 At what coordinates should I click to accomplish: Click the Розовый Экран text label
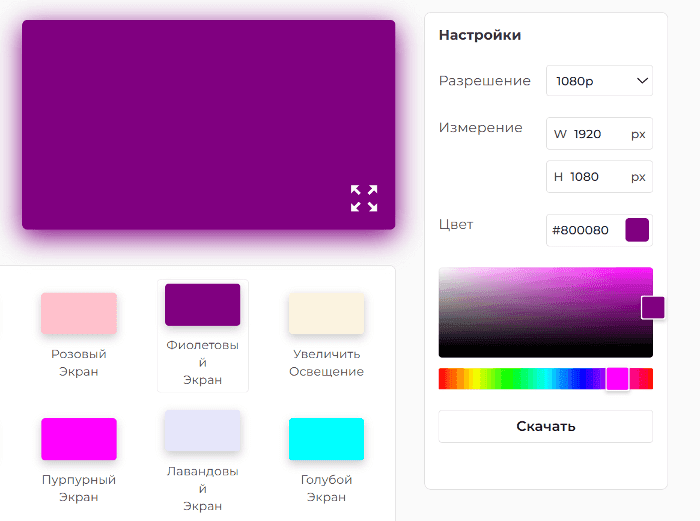tap(79, 363)
